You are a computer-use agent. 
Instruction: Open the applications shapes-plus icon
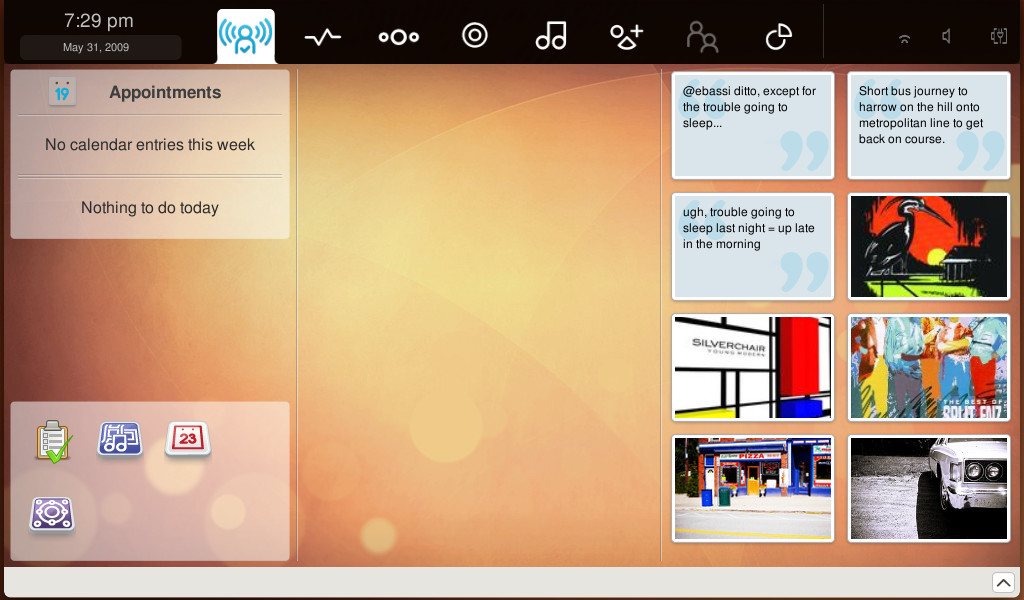tap(626, 37)
